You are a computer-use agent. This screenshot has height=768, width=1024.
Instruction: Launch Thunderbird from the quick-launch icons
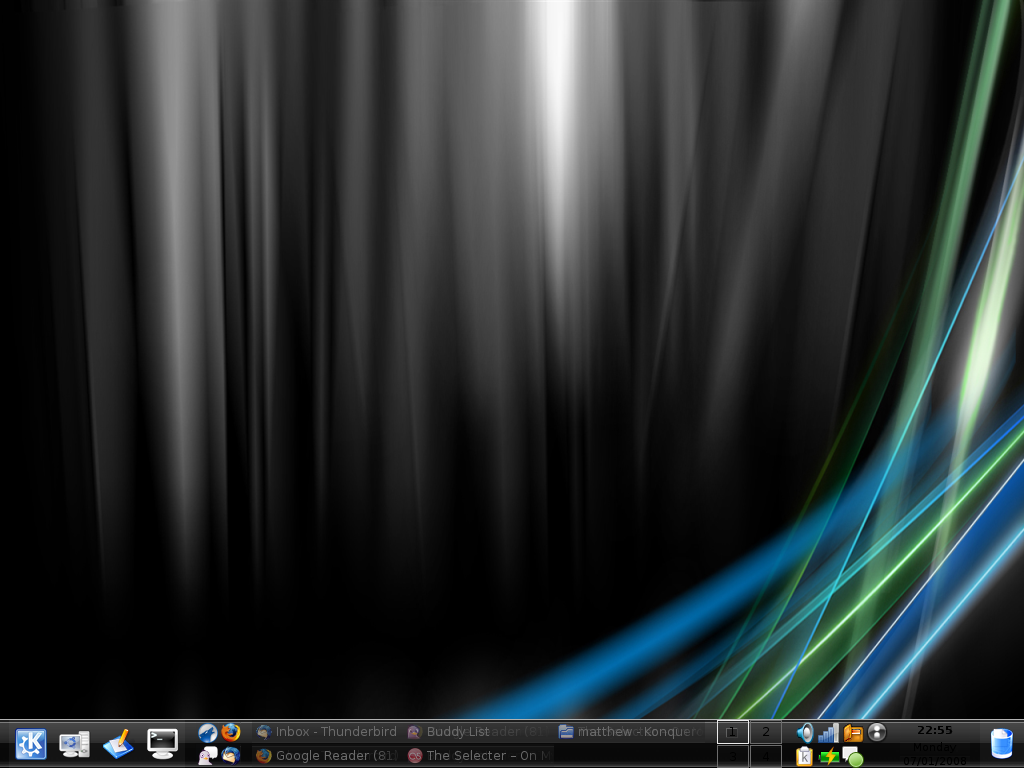231,756
